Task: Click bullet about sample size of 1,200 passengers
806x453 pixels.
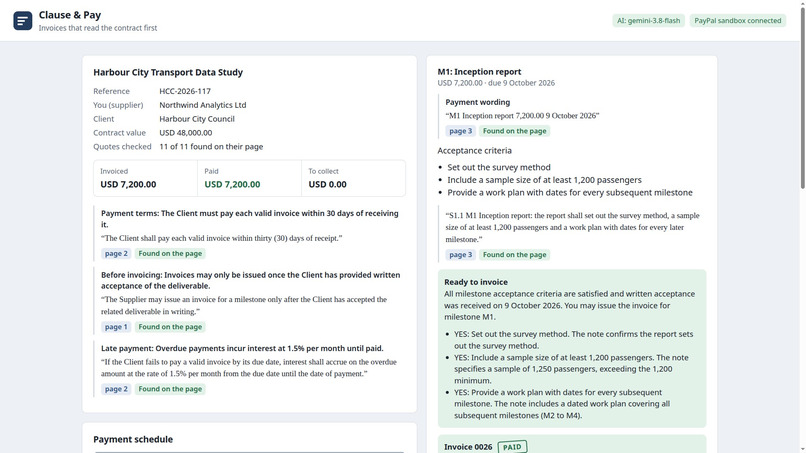Action: pyautogui.click(x=544, y=180)
